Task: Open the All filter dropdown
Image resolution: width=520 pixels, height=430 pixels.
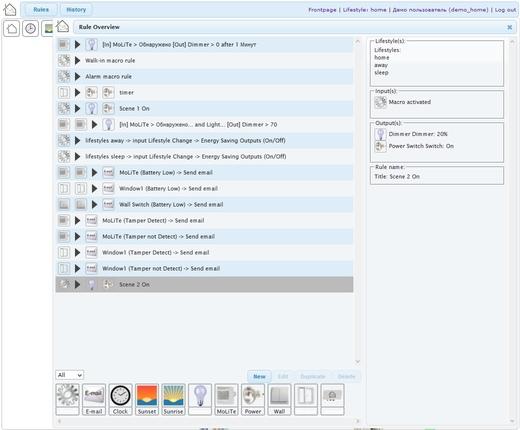Action: click(x=69, y=375)
